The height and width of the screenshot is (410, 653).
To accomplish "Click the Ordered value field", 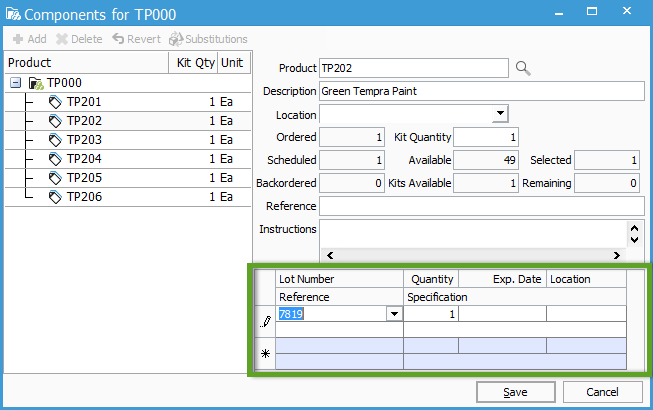I will [x=352, y=137].
